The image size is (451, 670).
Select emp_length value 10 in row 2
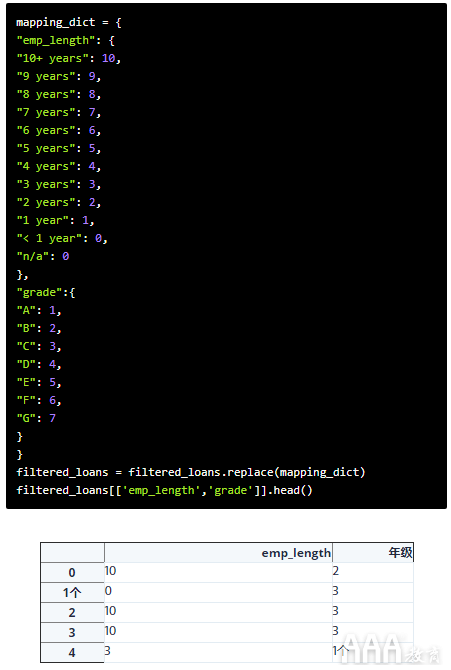[x=110, y=611]
